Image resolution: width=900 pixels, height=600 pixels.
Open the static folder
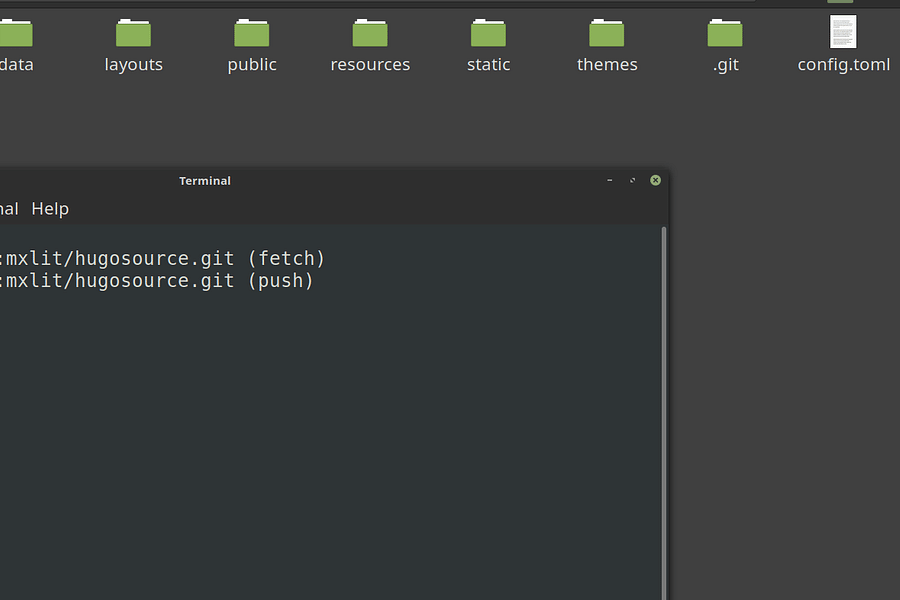[488, 35]
